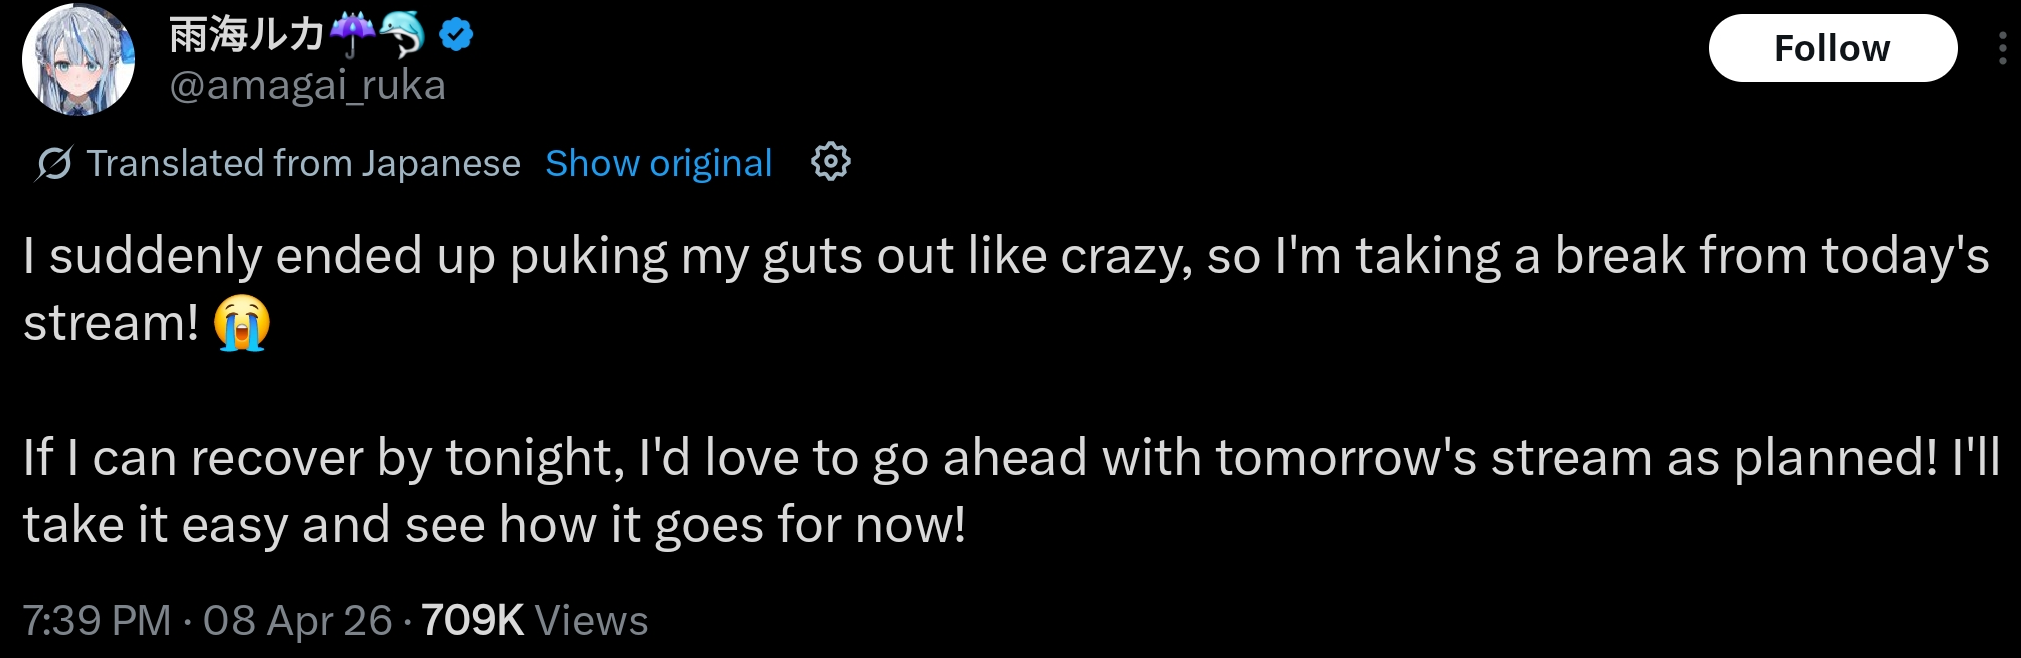Image resolution: width=2021 pixels, height=658 pixels.
Task: Click the crying face emoji
Action: click(x=242, y=323)
